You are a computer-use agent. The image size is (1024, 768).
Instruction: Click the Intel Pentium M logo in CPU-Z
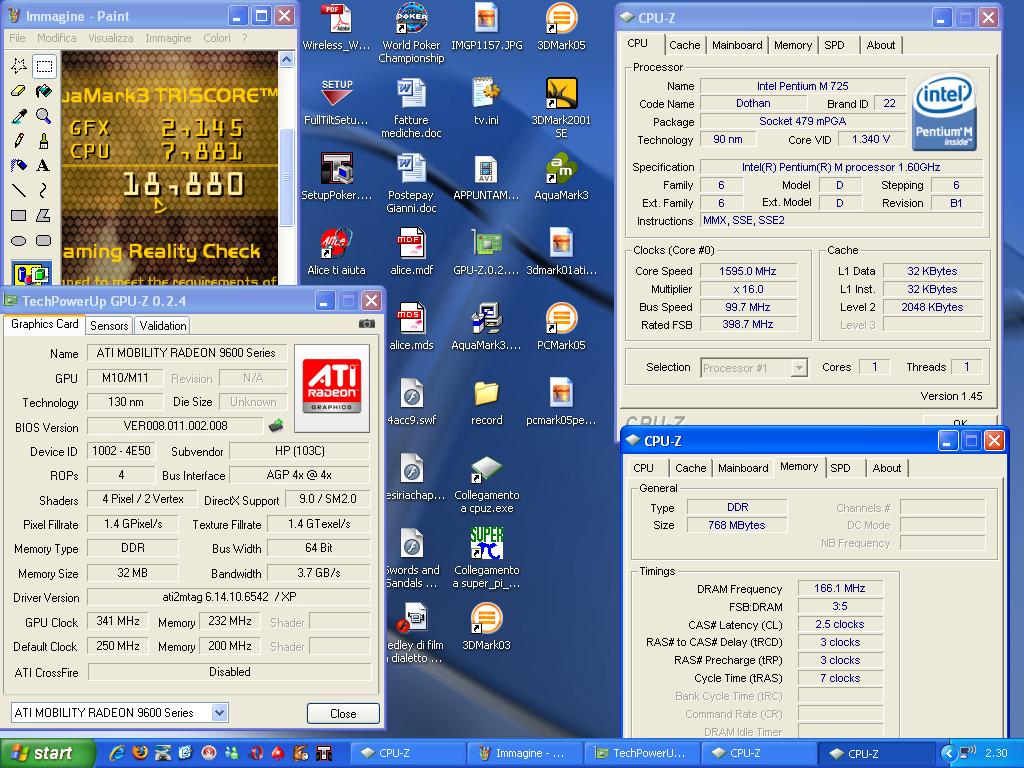coord(945,112)
